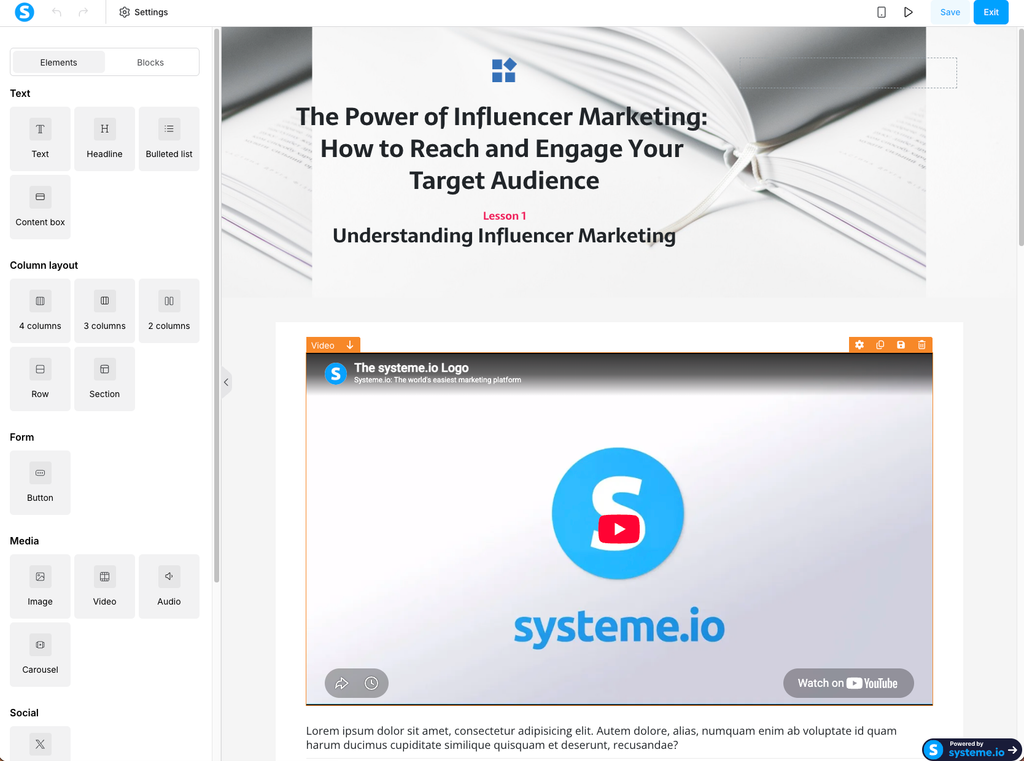Pick the Audio media element
The image size is (1024, 761).
(x=169, y=587)
